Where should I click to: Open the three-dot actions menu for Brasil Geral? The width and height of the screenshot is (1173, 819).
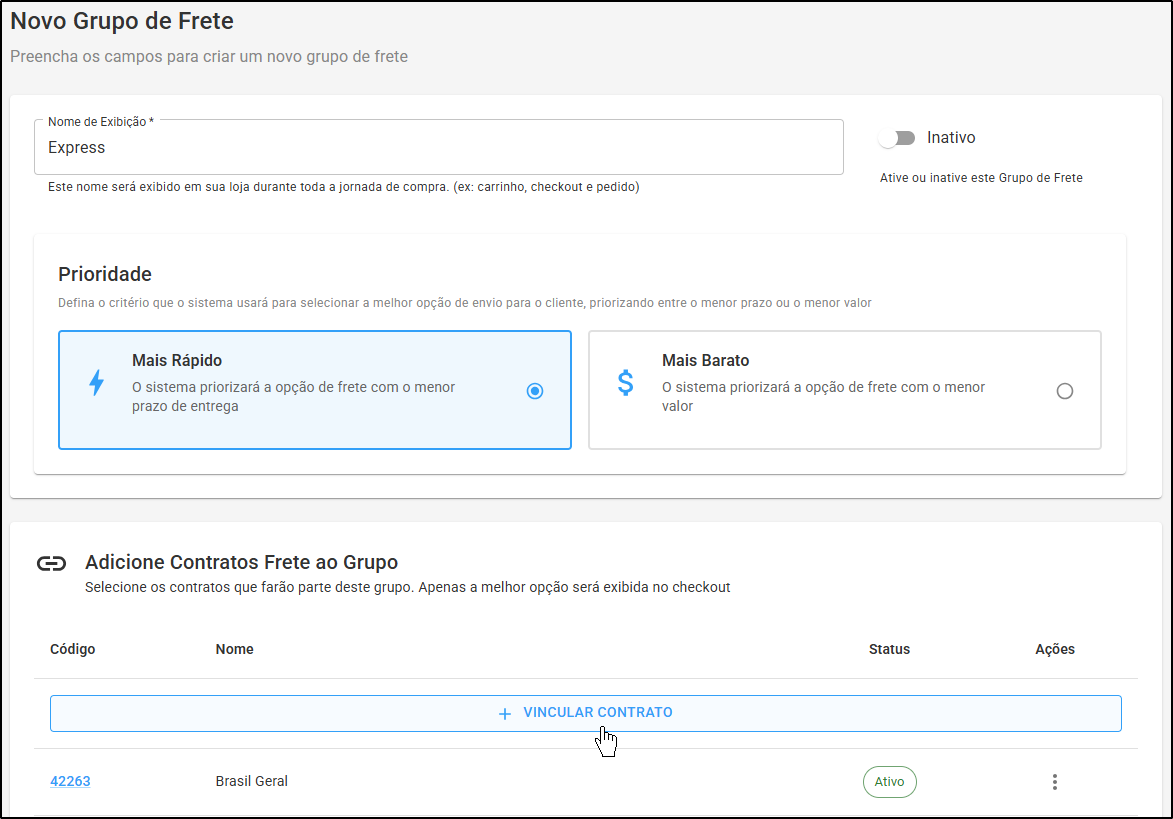tap(1055, 782)
